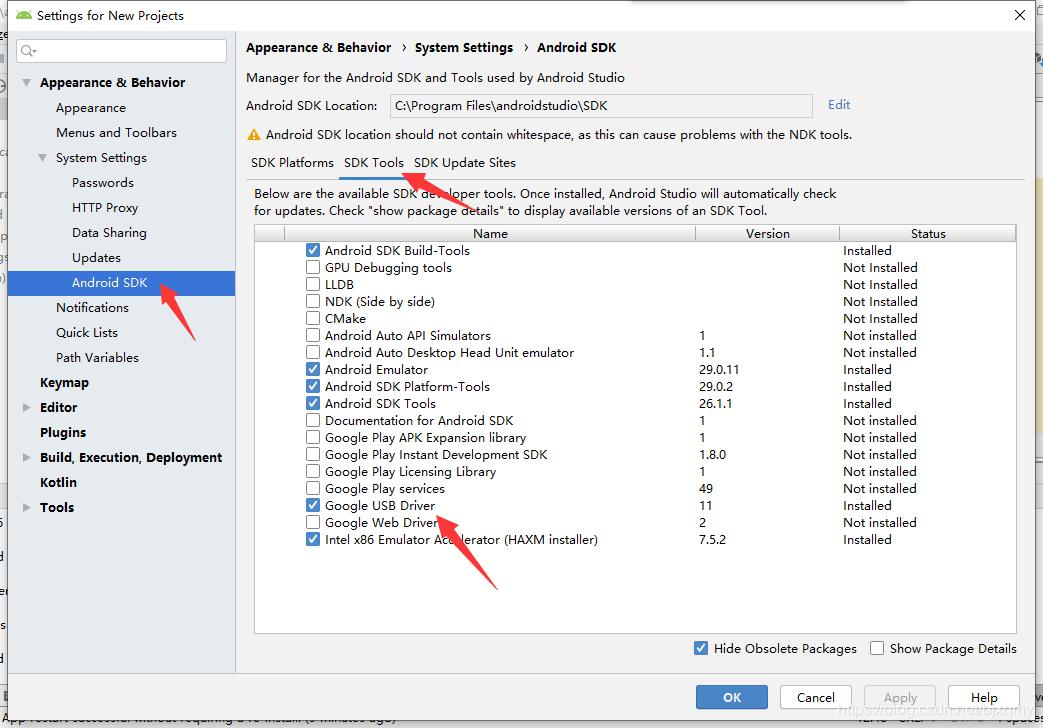Click the Android Studio icon in title bar
The image size is (1043, 728).
(24, 15)
